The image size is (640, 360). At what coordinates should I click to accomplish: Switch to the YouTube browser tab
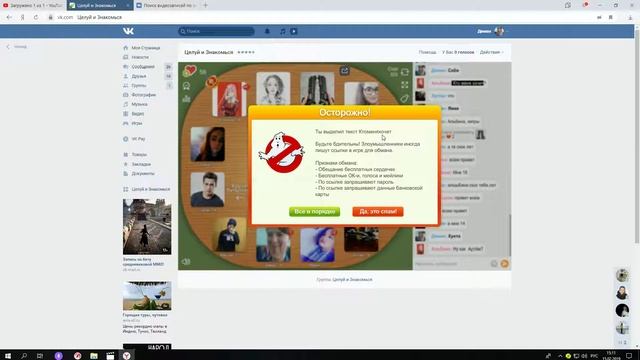33,5
